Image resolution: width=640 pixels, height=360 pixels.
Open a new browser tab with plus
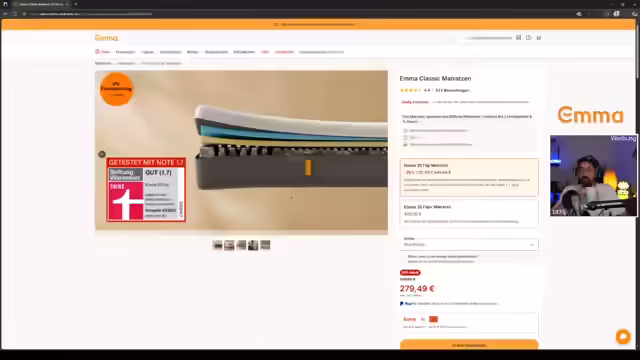pyautogui.click(x=76, y=4)
